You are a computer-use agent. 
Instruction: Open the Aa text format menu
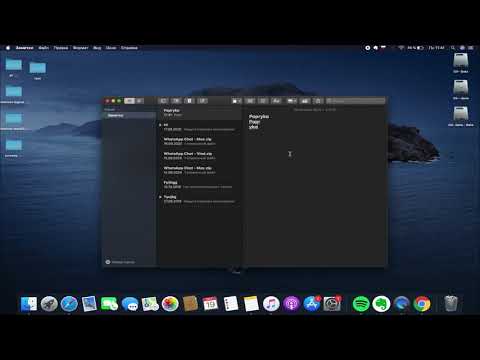pyautogui.click(x=276, y=101)
